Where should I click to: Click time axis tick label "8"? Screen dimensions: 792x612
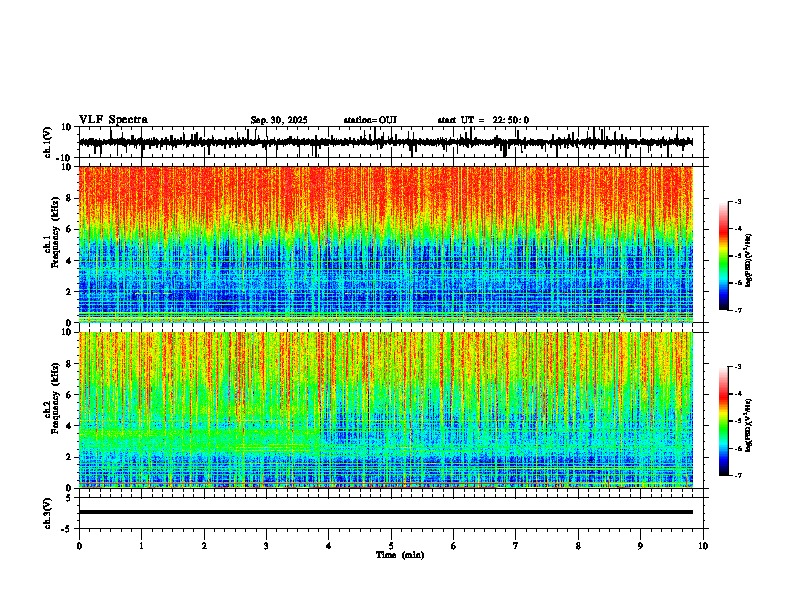(x=578, y=546)
